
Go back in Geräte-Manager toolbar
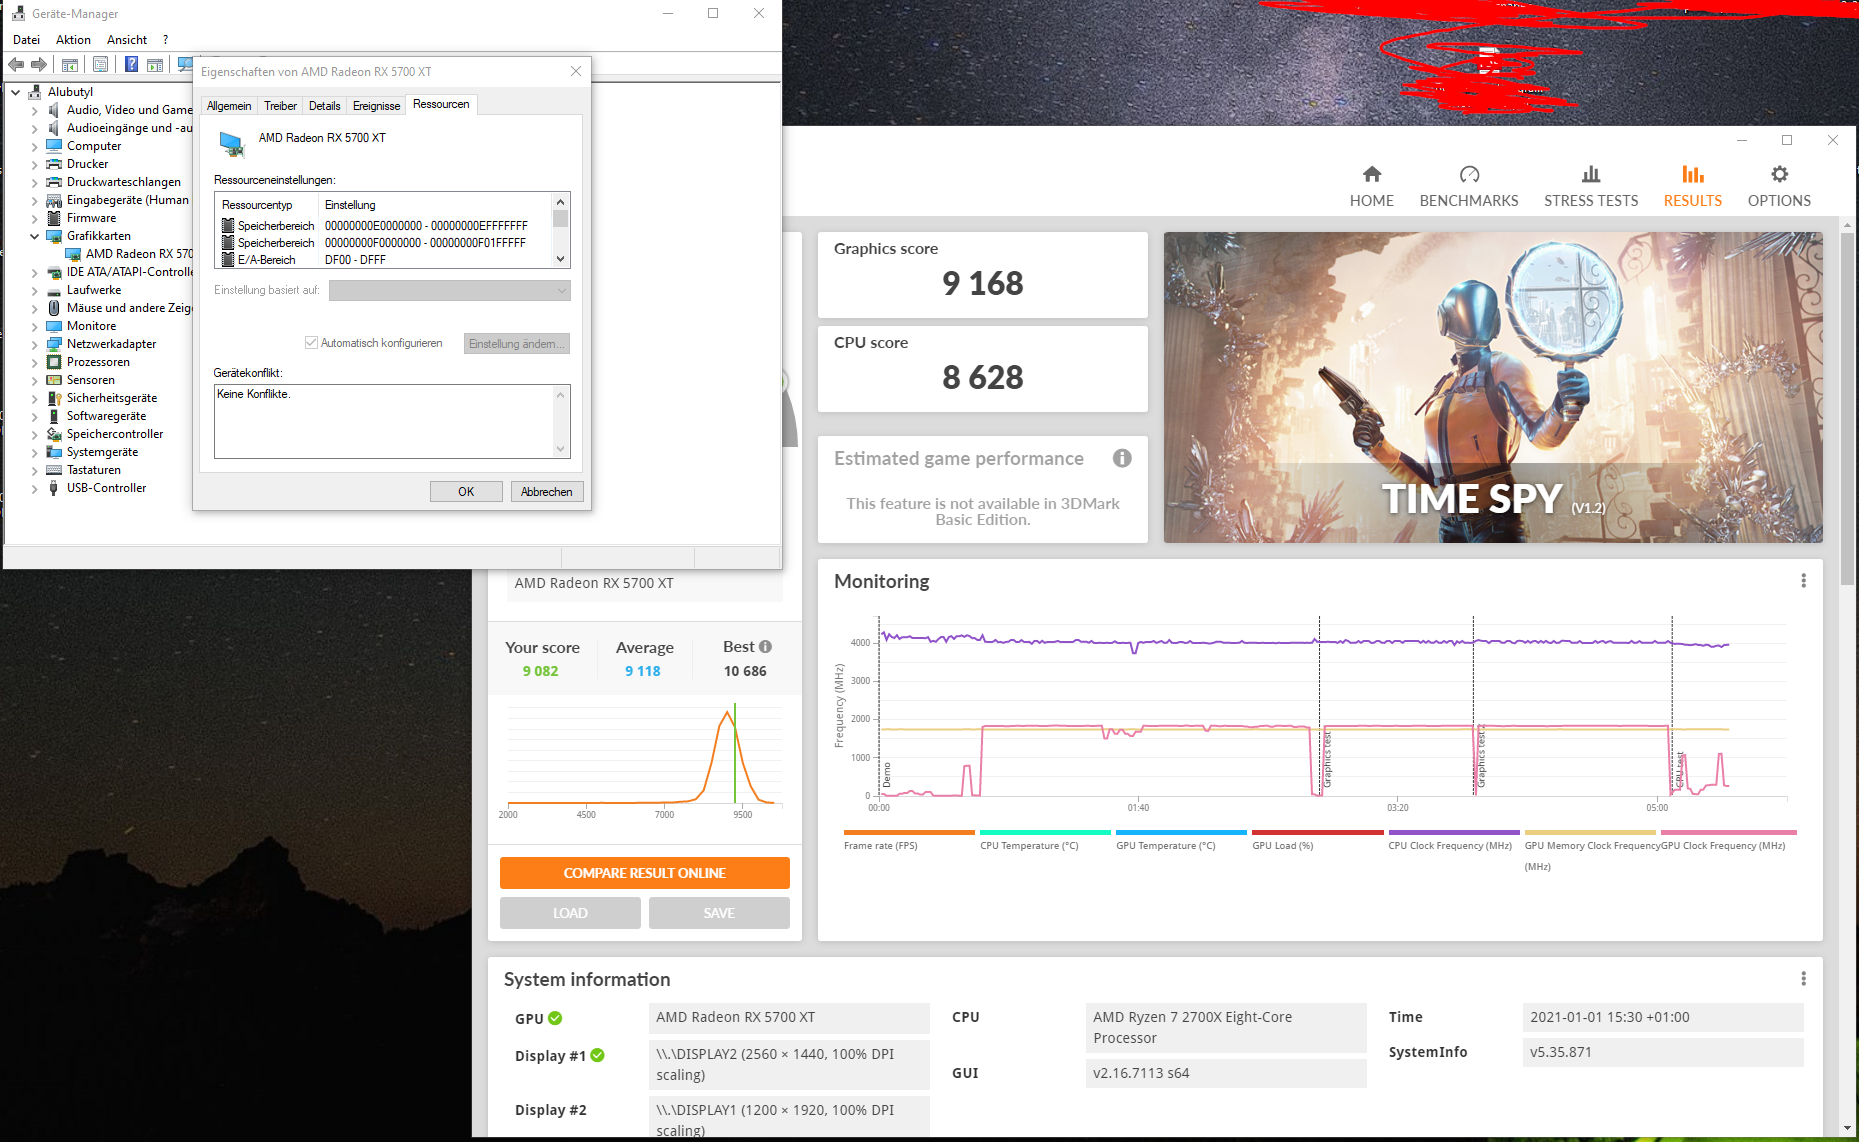[16, 65]
